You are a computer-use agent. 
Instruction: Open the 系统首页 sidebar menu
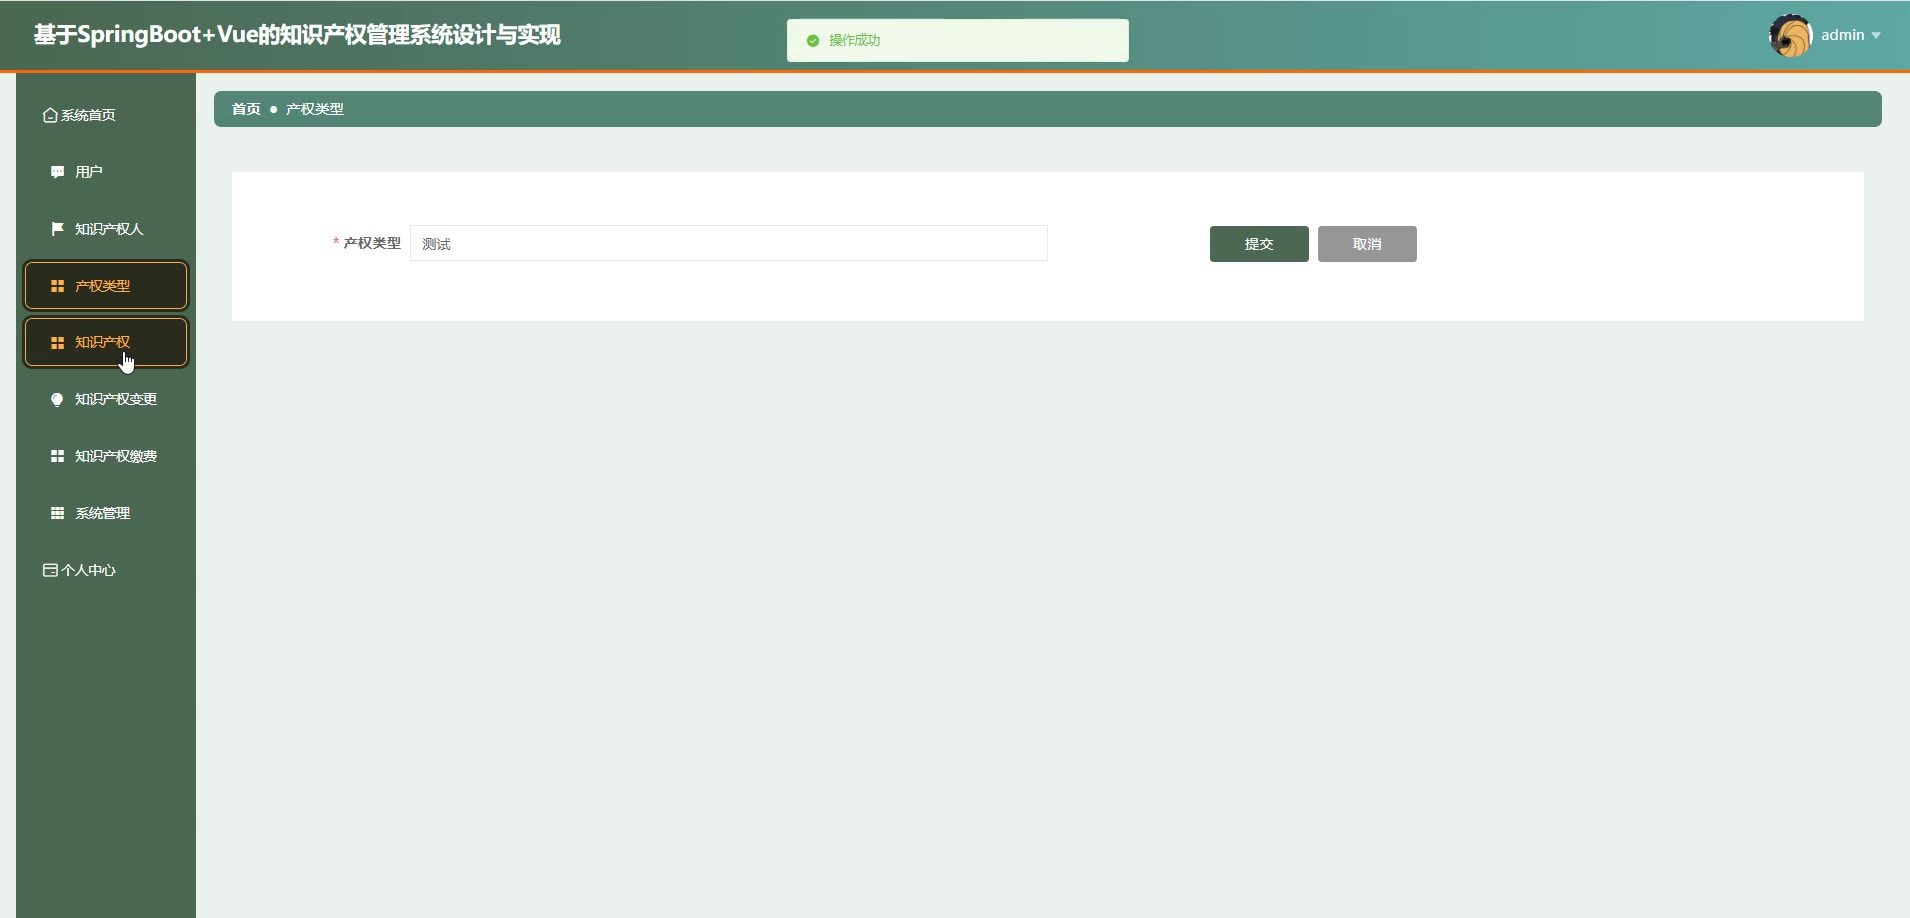tap(106, 115)
